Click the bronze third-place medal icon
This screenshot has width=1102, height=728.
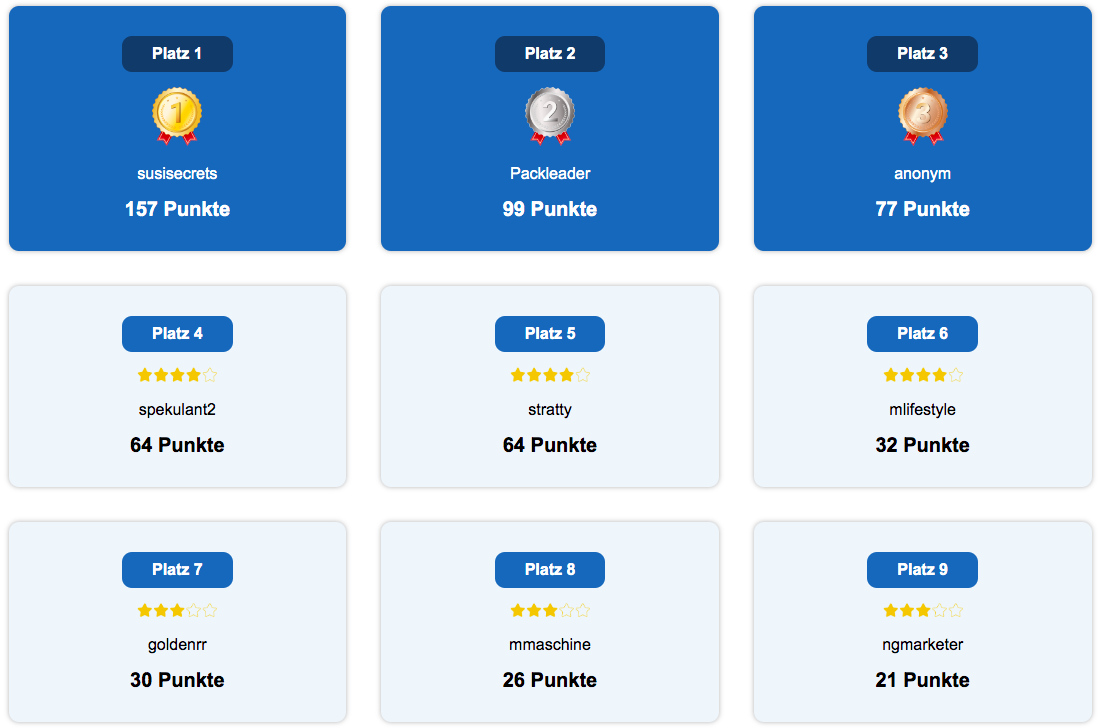coord(922,116)
